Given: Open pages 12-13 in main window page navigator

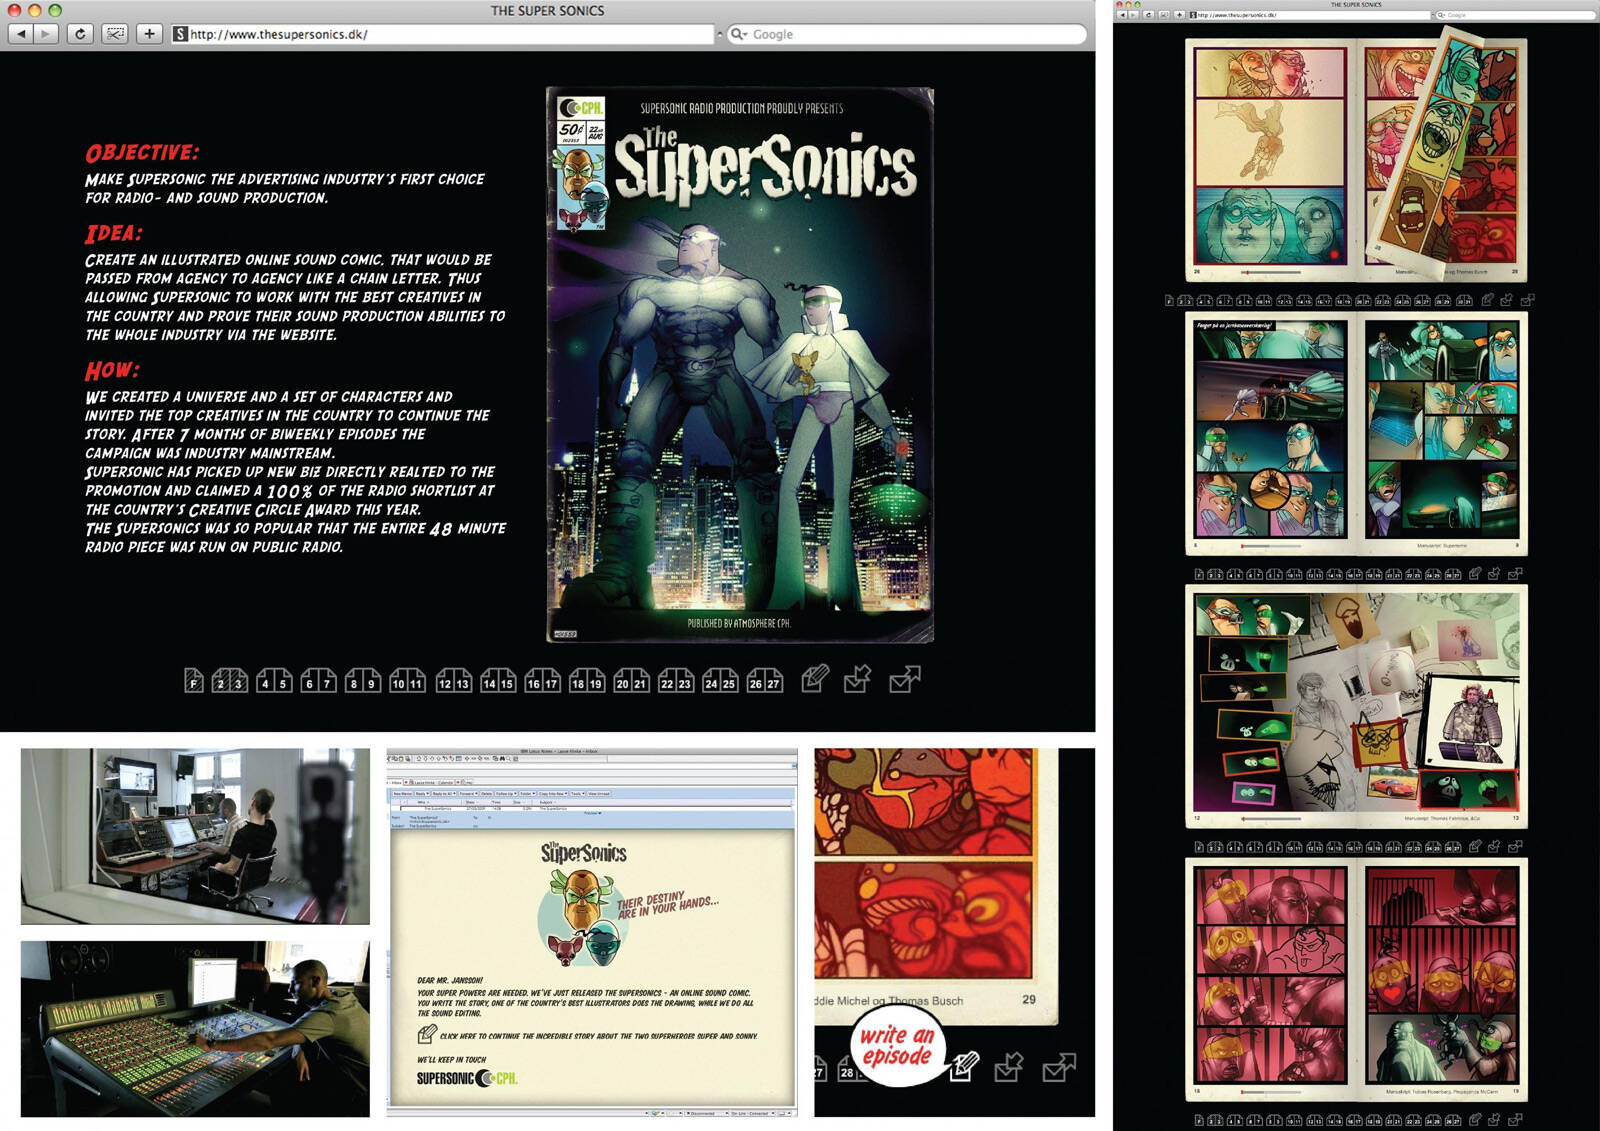Looking at the screenshot, I should coord(453,681).
